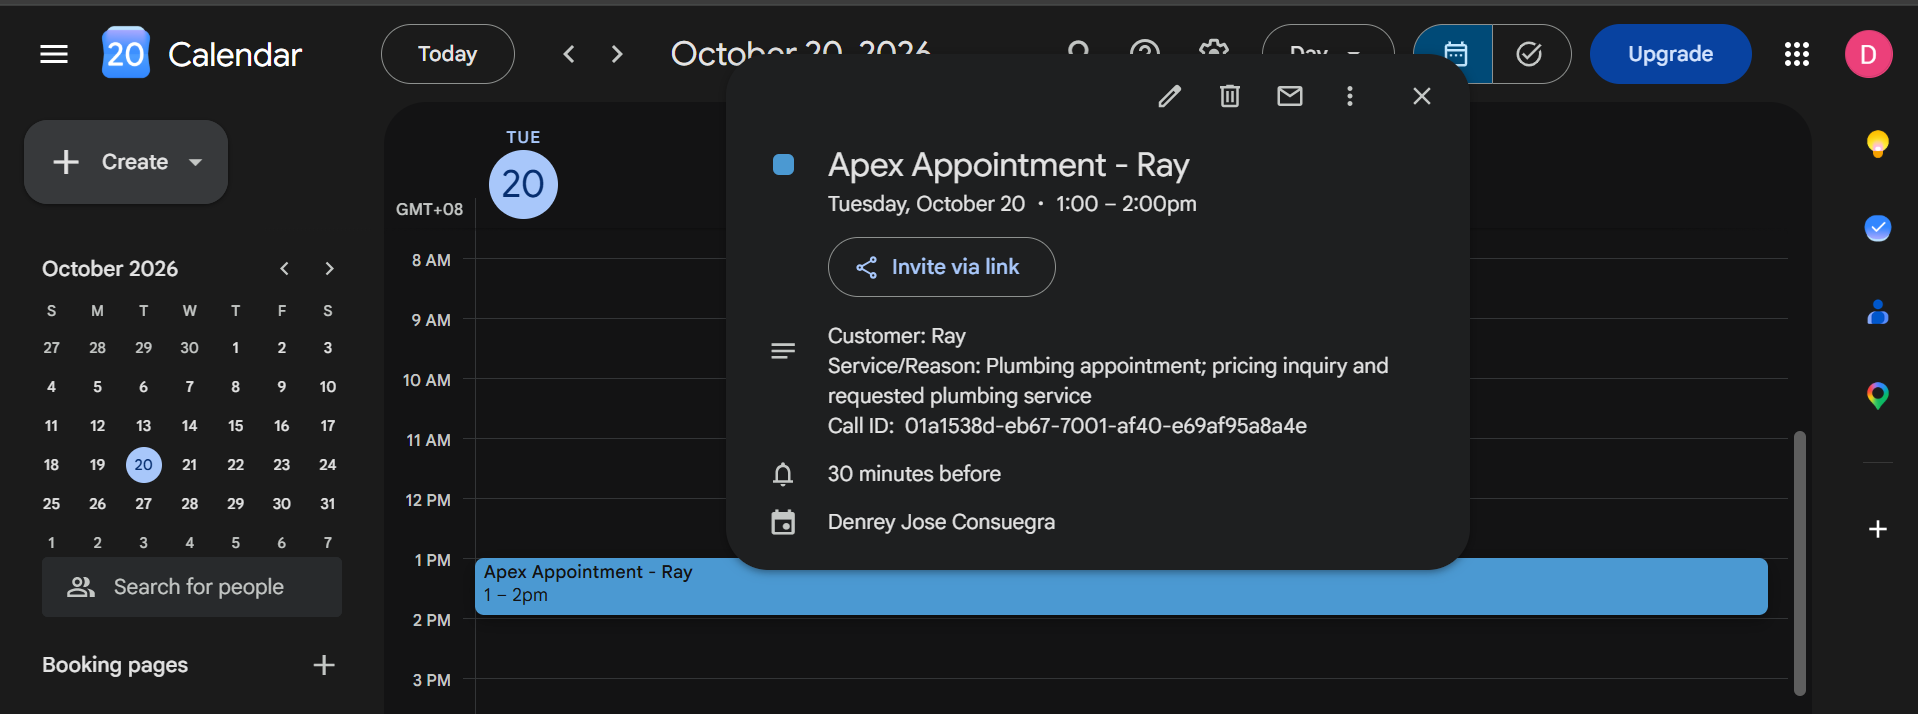This screenshot has height=714, width=1918.
Task: Search for people input field
Action: tap(192, 587)
